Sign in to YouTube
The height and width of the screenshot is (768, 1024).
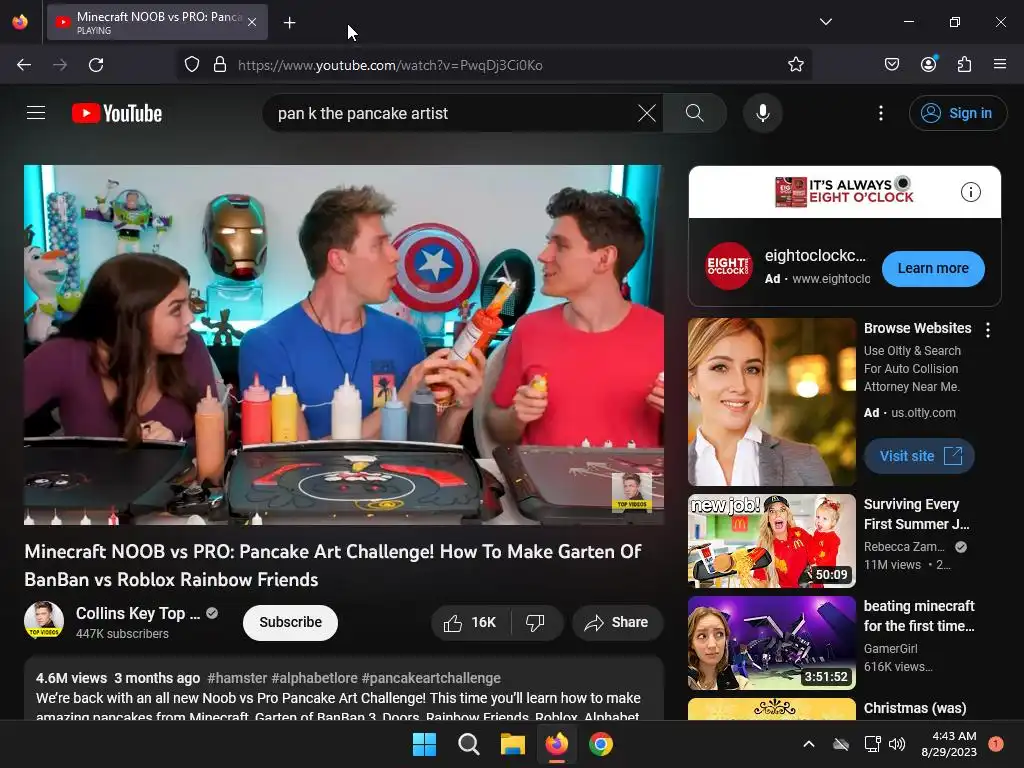pos(957,113)
